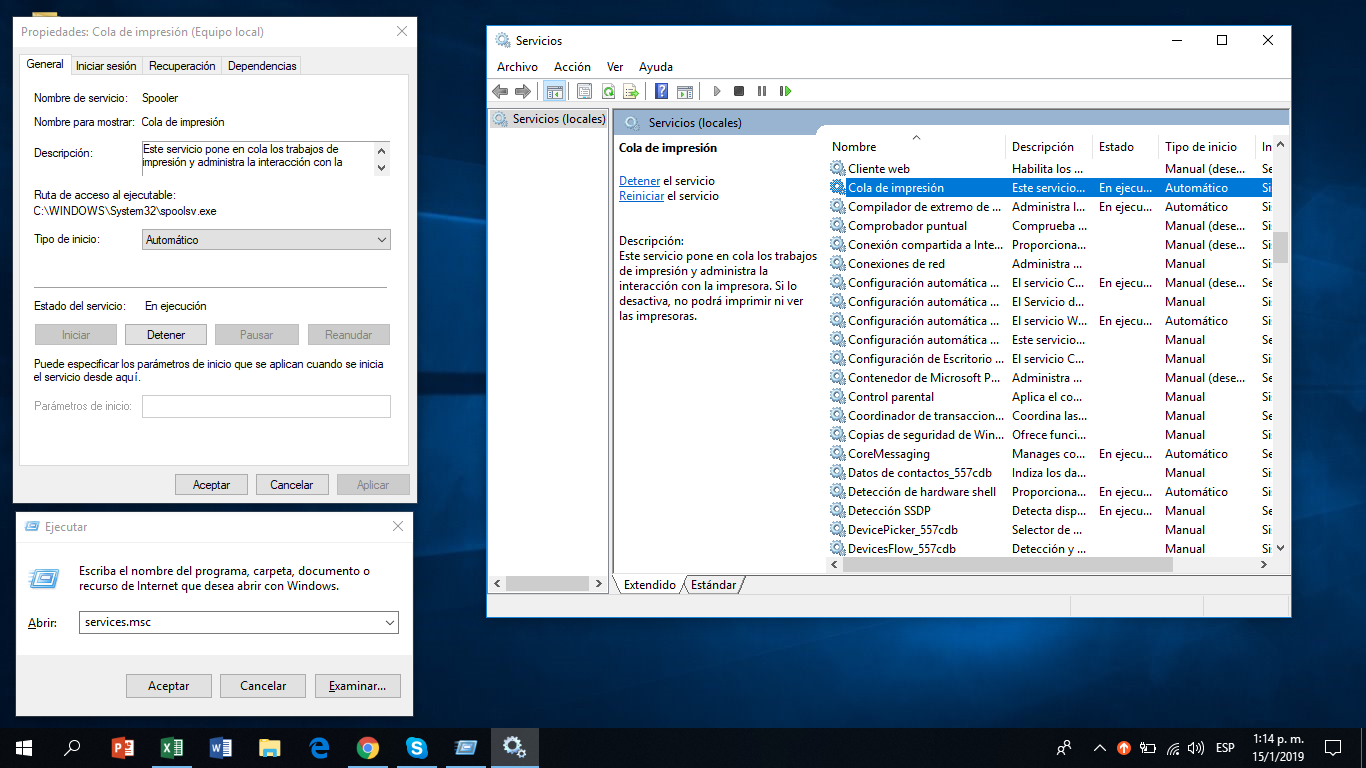The width and height of the screenshot is (1366, 768).
Task: Click the Stop Service toolbar icon
Action: point(739,91)
